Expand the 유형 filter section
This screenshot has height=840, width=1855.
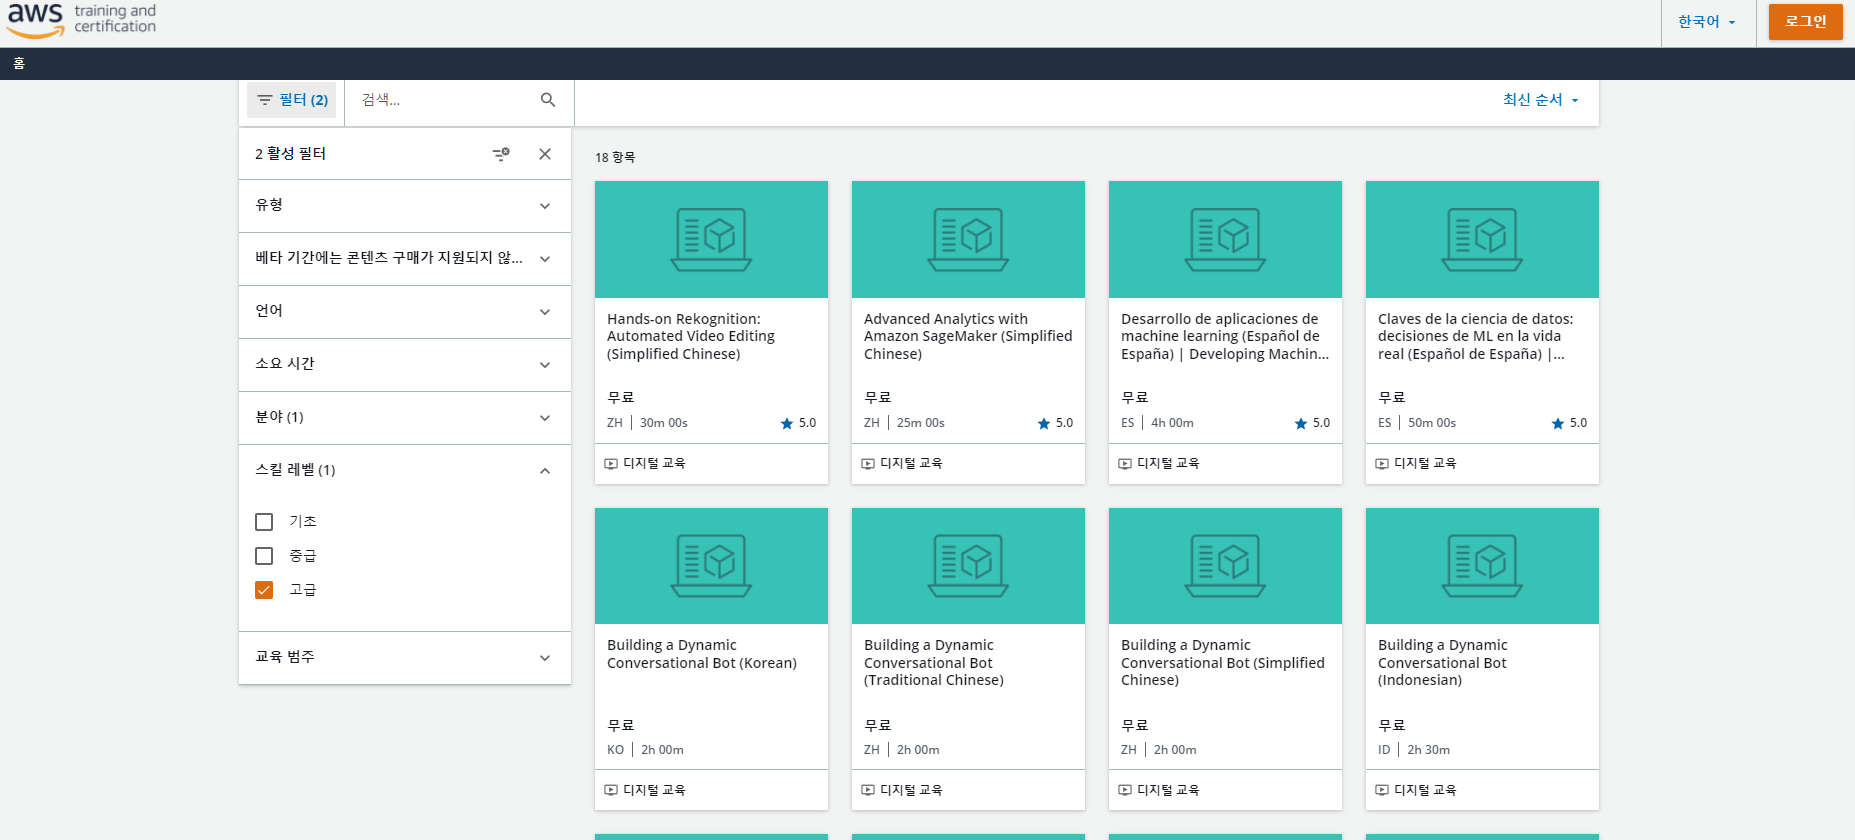405,206
